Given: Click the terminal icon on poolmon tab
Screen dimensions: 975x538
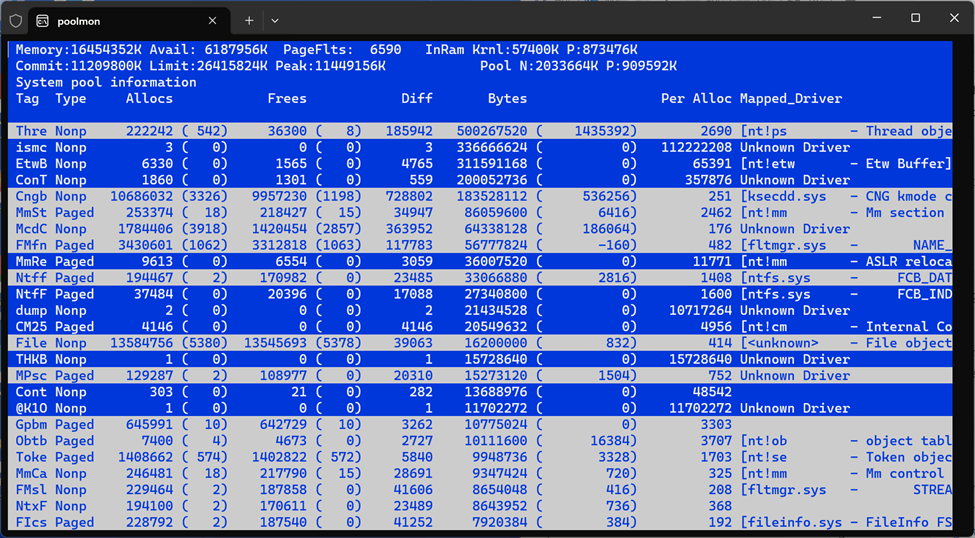Looking at the screenshot, I should 42,21.
